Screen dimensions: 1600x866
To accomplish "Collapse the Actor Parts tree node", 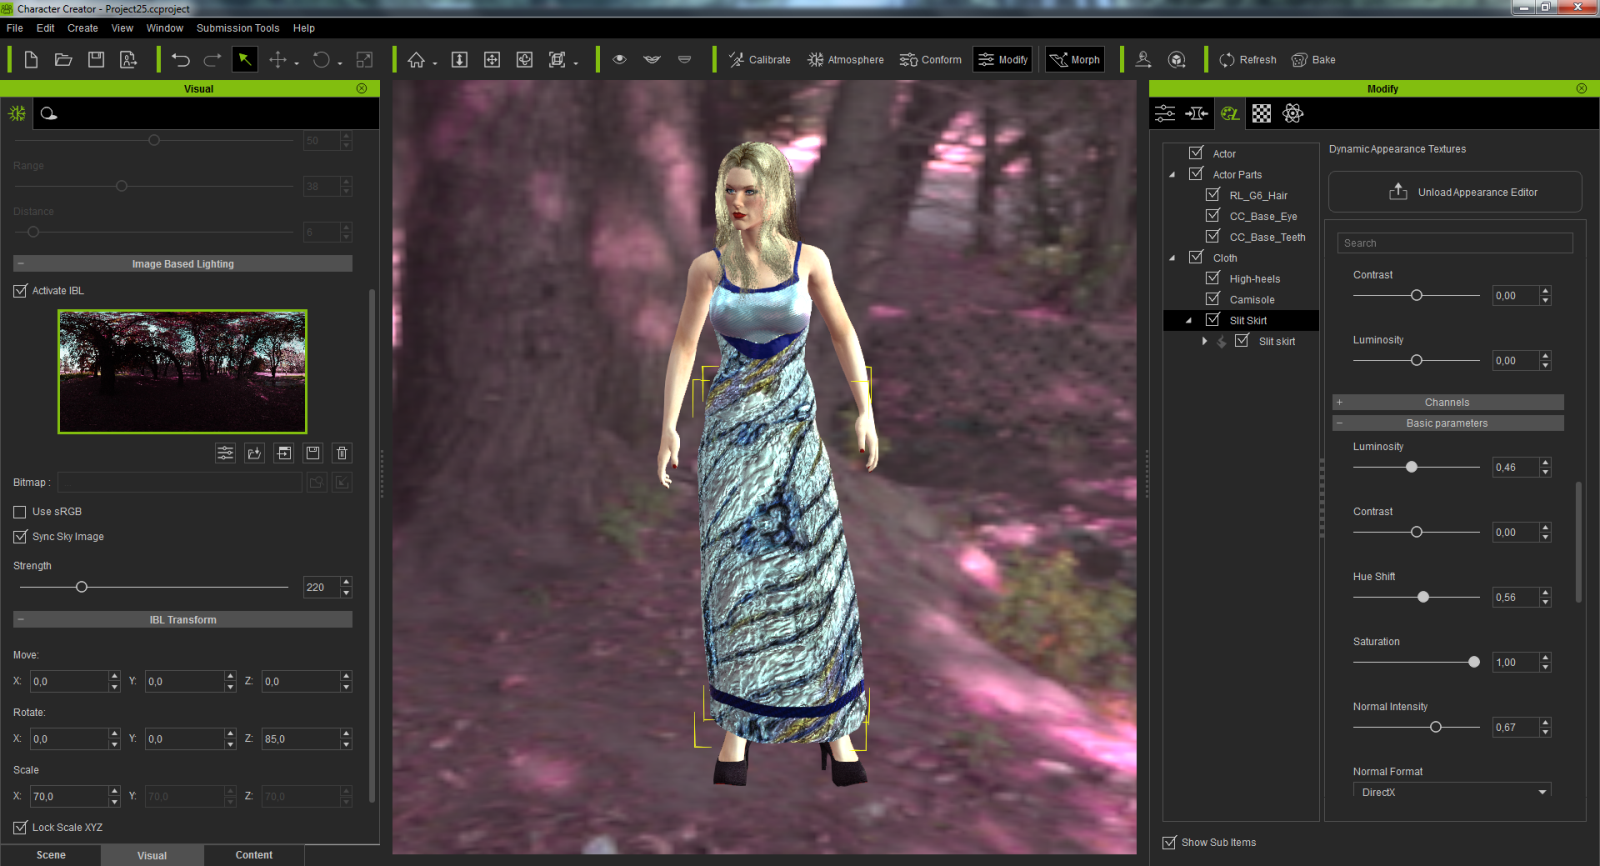I will click(1173, 175).
